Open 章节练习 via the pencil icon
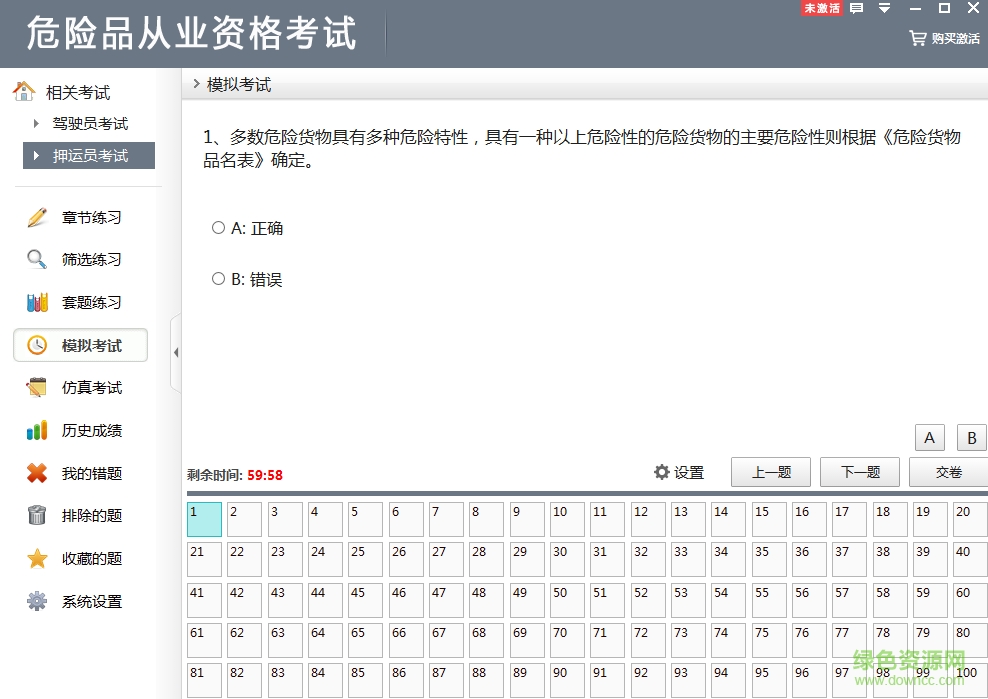The height and width of the screenshot is (699, 988). (x=36, y=216)
